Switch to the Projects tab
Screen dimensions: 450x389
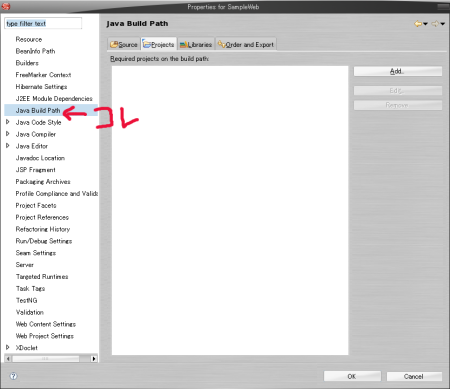pos(159,44)
